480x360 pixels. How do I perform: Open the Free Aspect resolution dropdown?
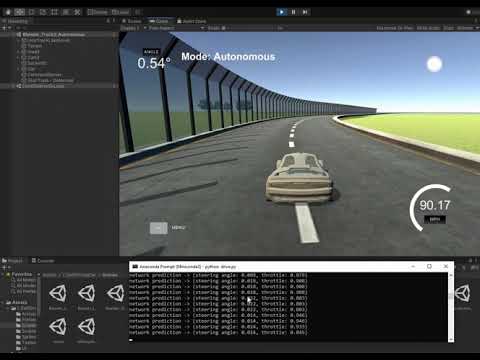[x=176, y=28]
